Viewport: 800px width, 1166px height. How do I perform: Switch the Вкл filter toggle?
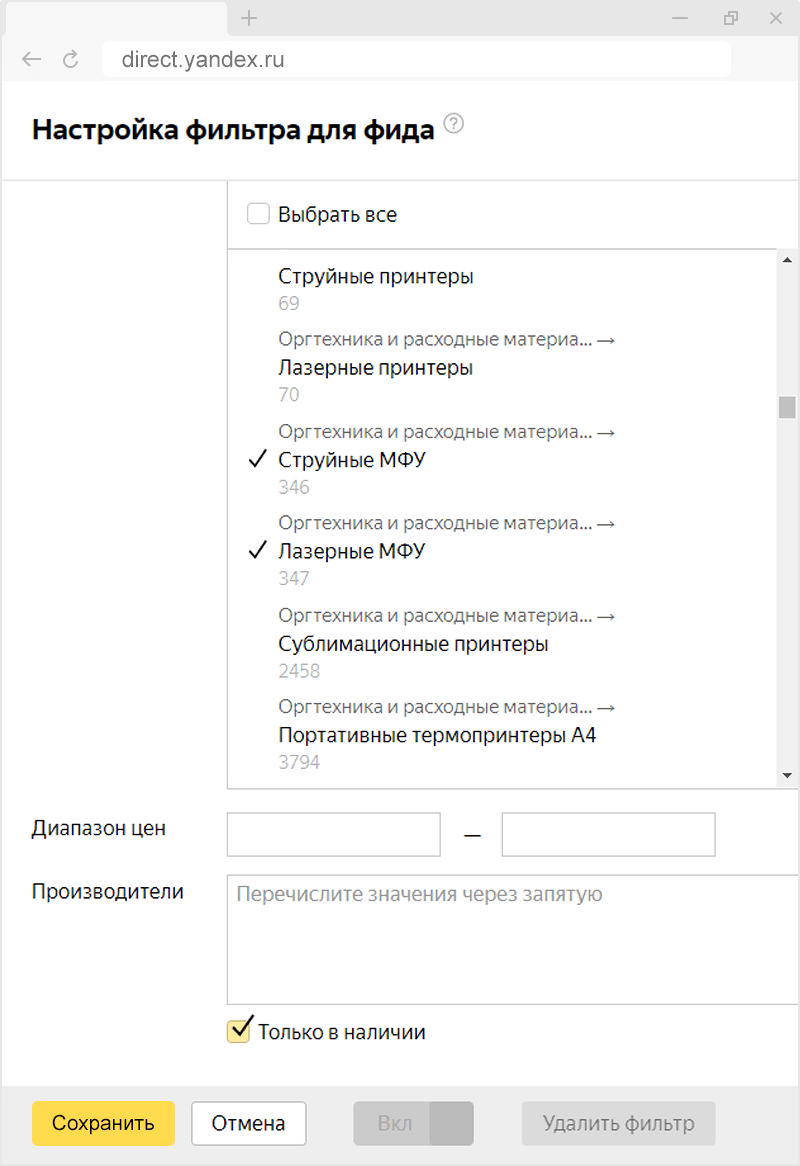[413, 1123]
